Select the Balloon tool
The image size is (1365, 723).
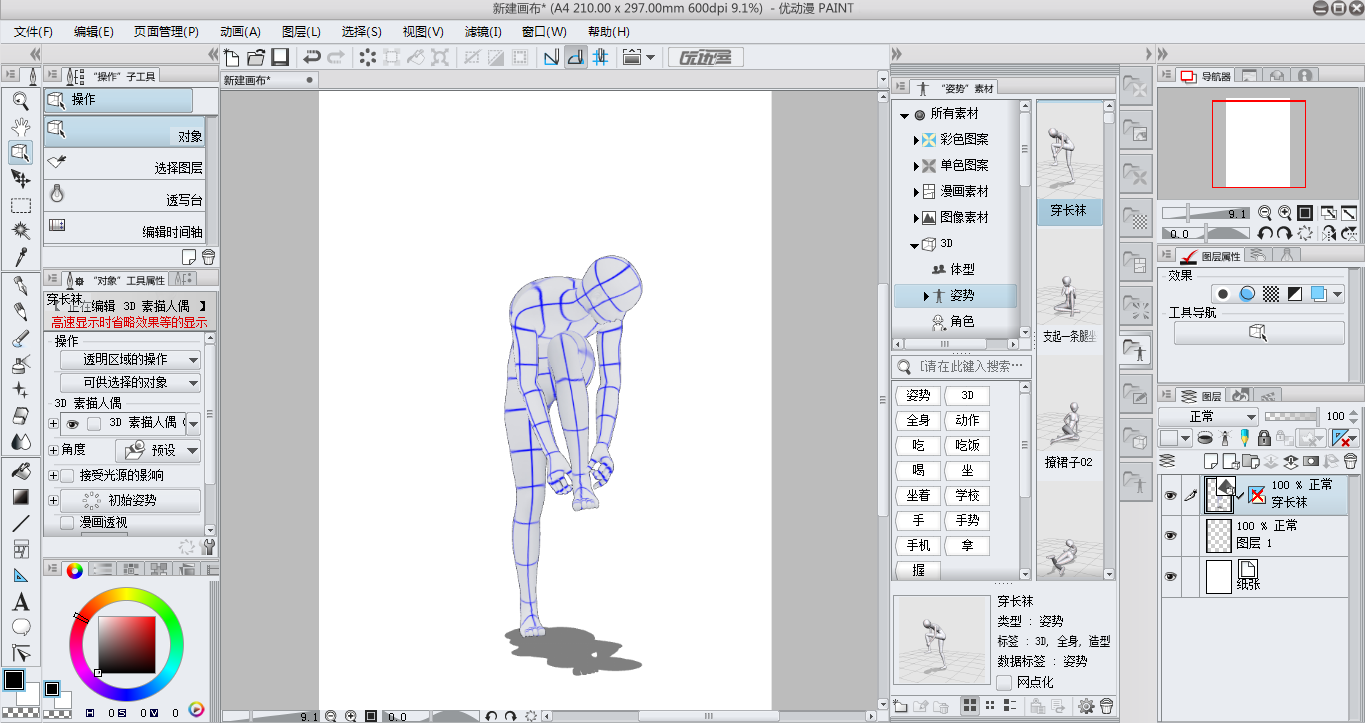20,628
